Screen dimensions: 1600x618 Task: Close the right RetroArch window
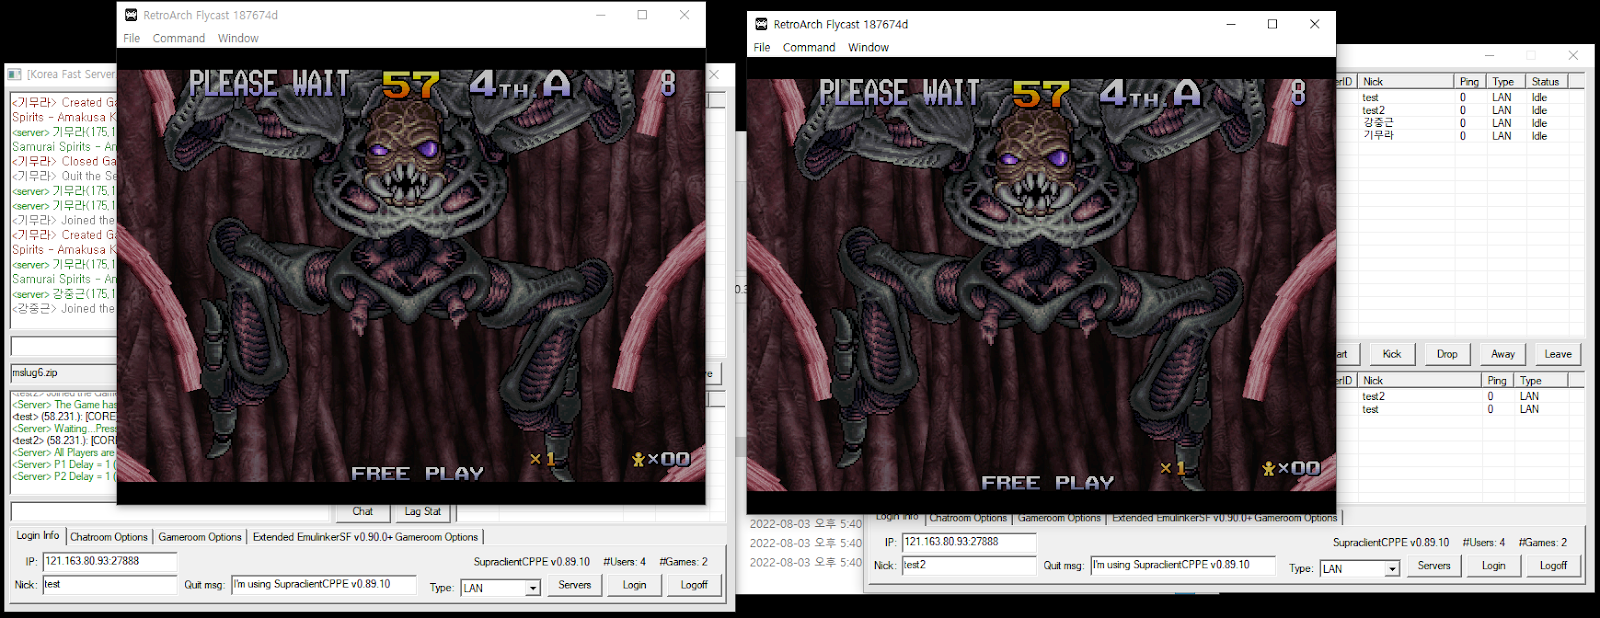pos(1314,24)
